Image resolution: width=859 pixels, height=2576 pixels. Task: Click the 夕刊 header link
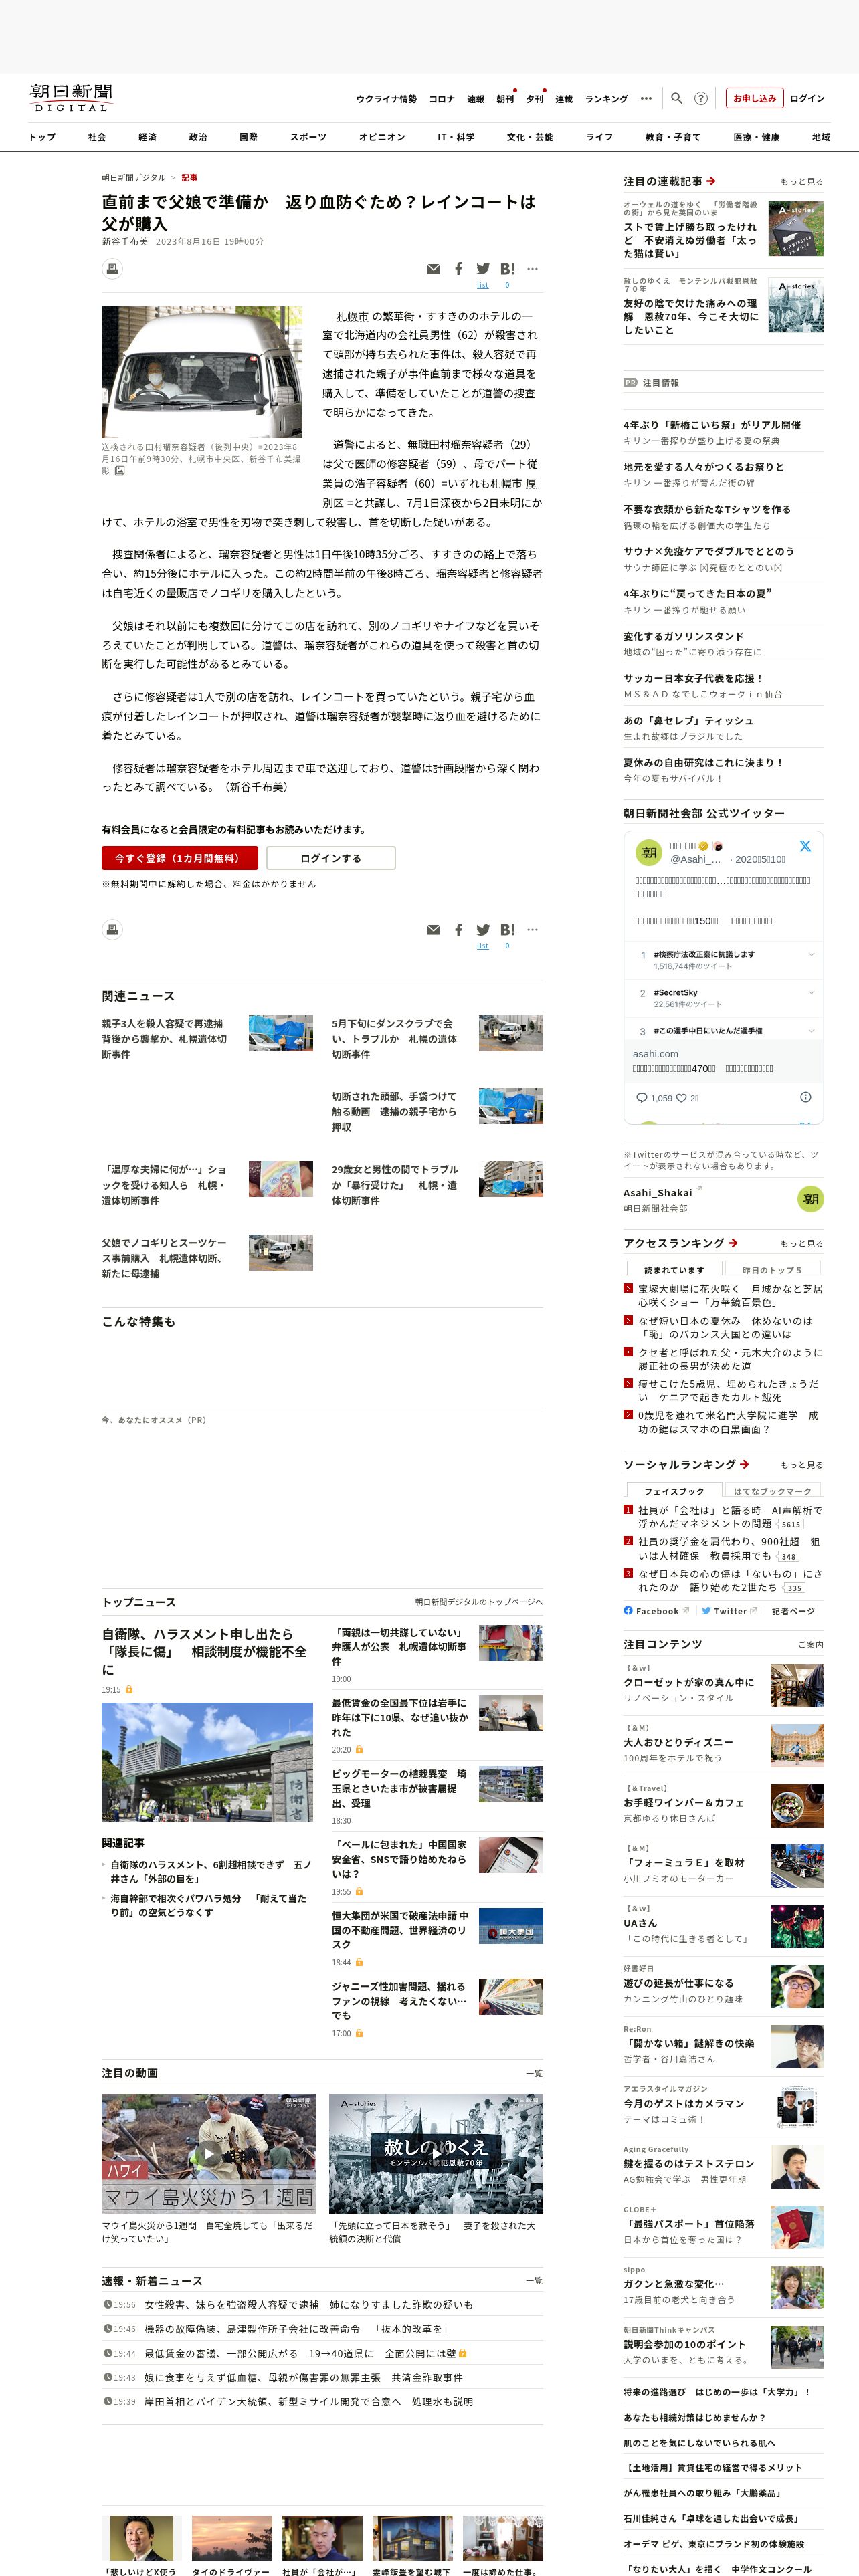(x=535, y=99)
